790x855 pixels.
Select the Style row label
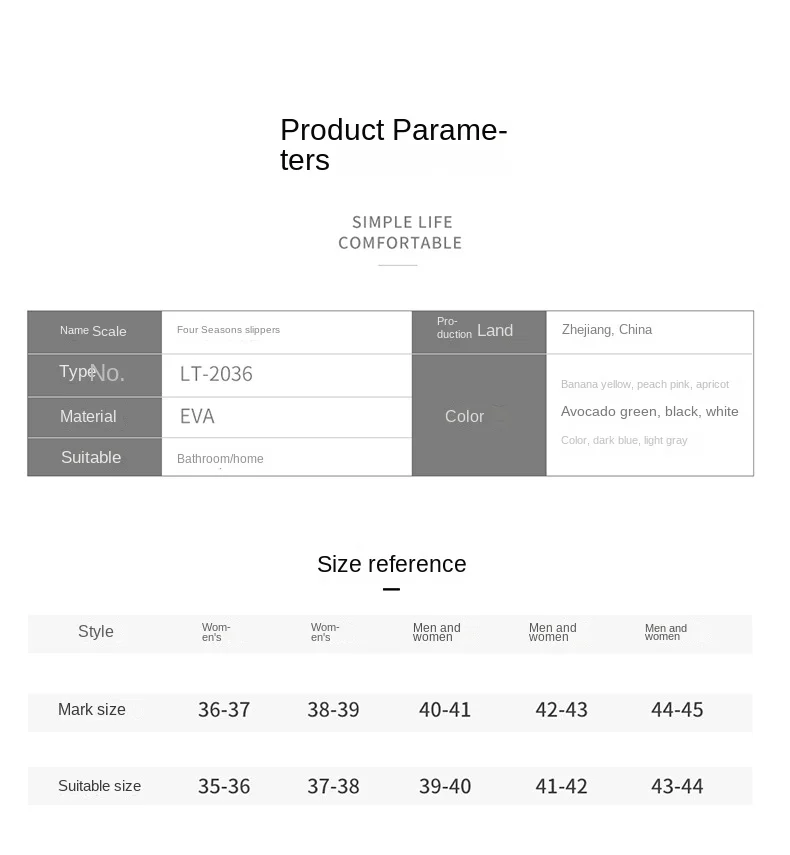(x=96, y=632)
